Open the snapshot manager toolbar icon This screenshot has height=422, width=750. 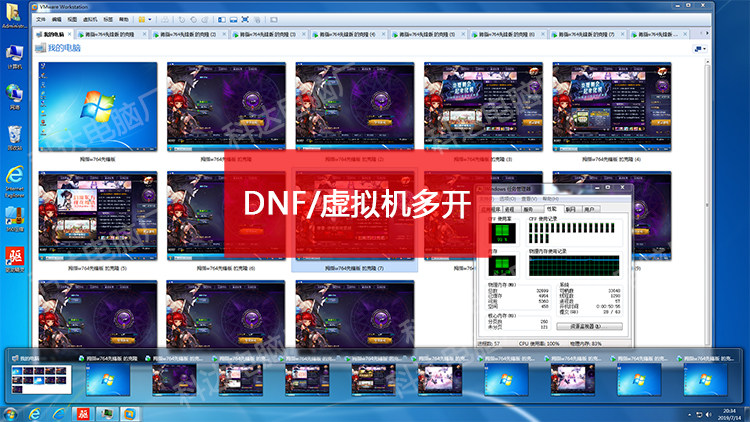pyautogui.click(x=205, y=20)
